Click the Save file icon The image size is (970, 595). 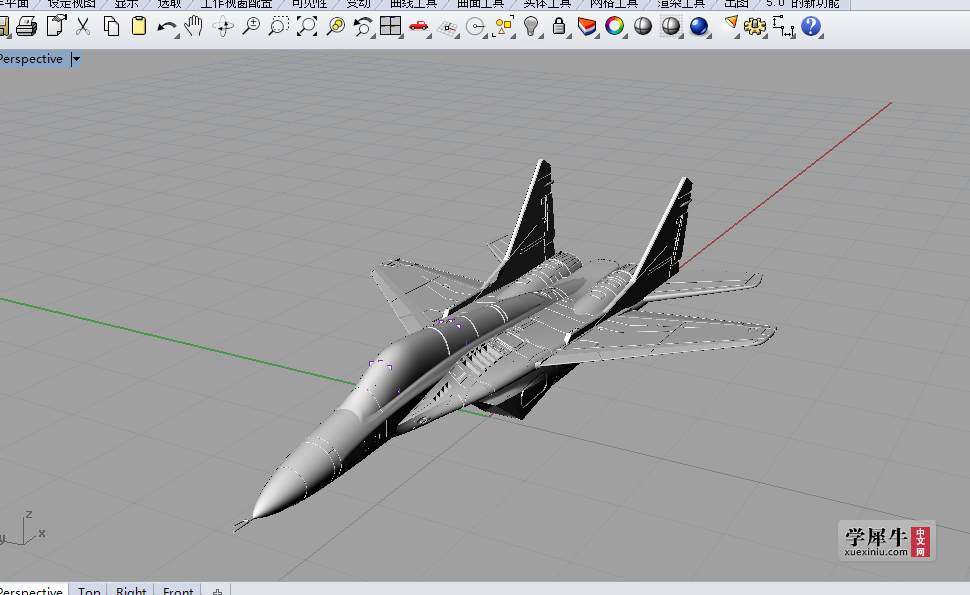click(x=3, y=27)
